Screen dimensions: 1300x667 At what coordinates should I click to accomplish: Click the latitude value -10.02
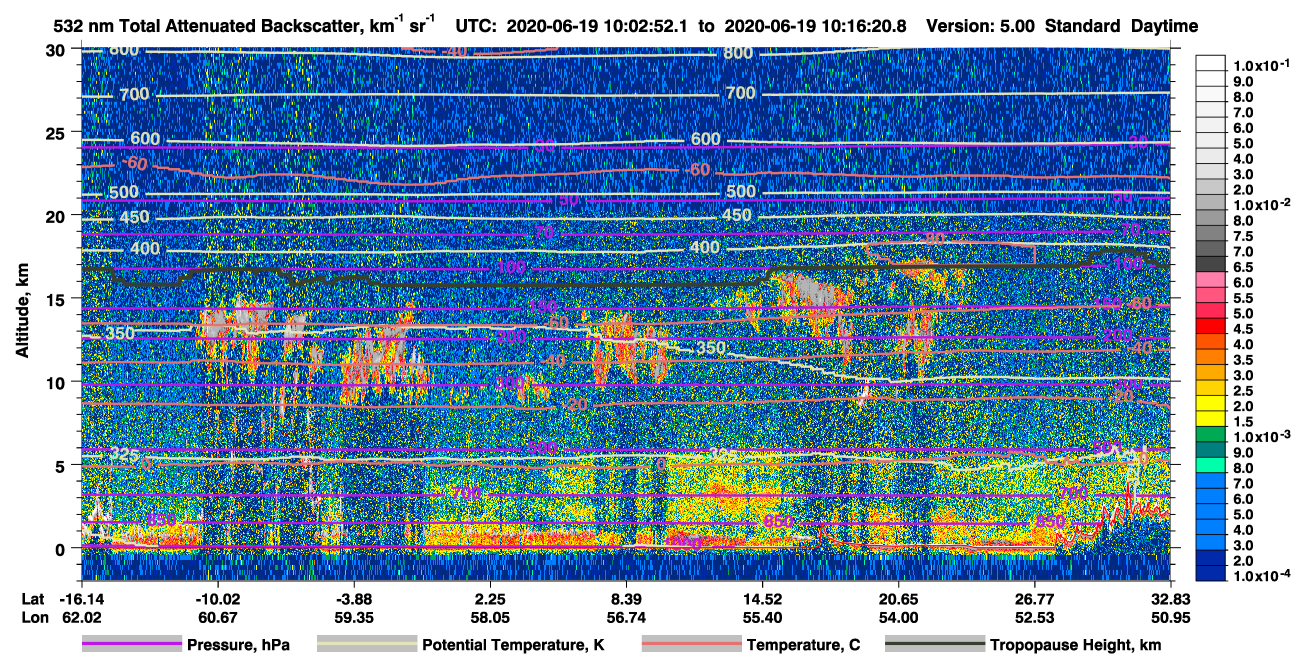click(x=218, y=598)
